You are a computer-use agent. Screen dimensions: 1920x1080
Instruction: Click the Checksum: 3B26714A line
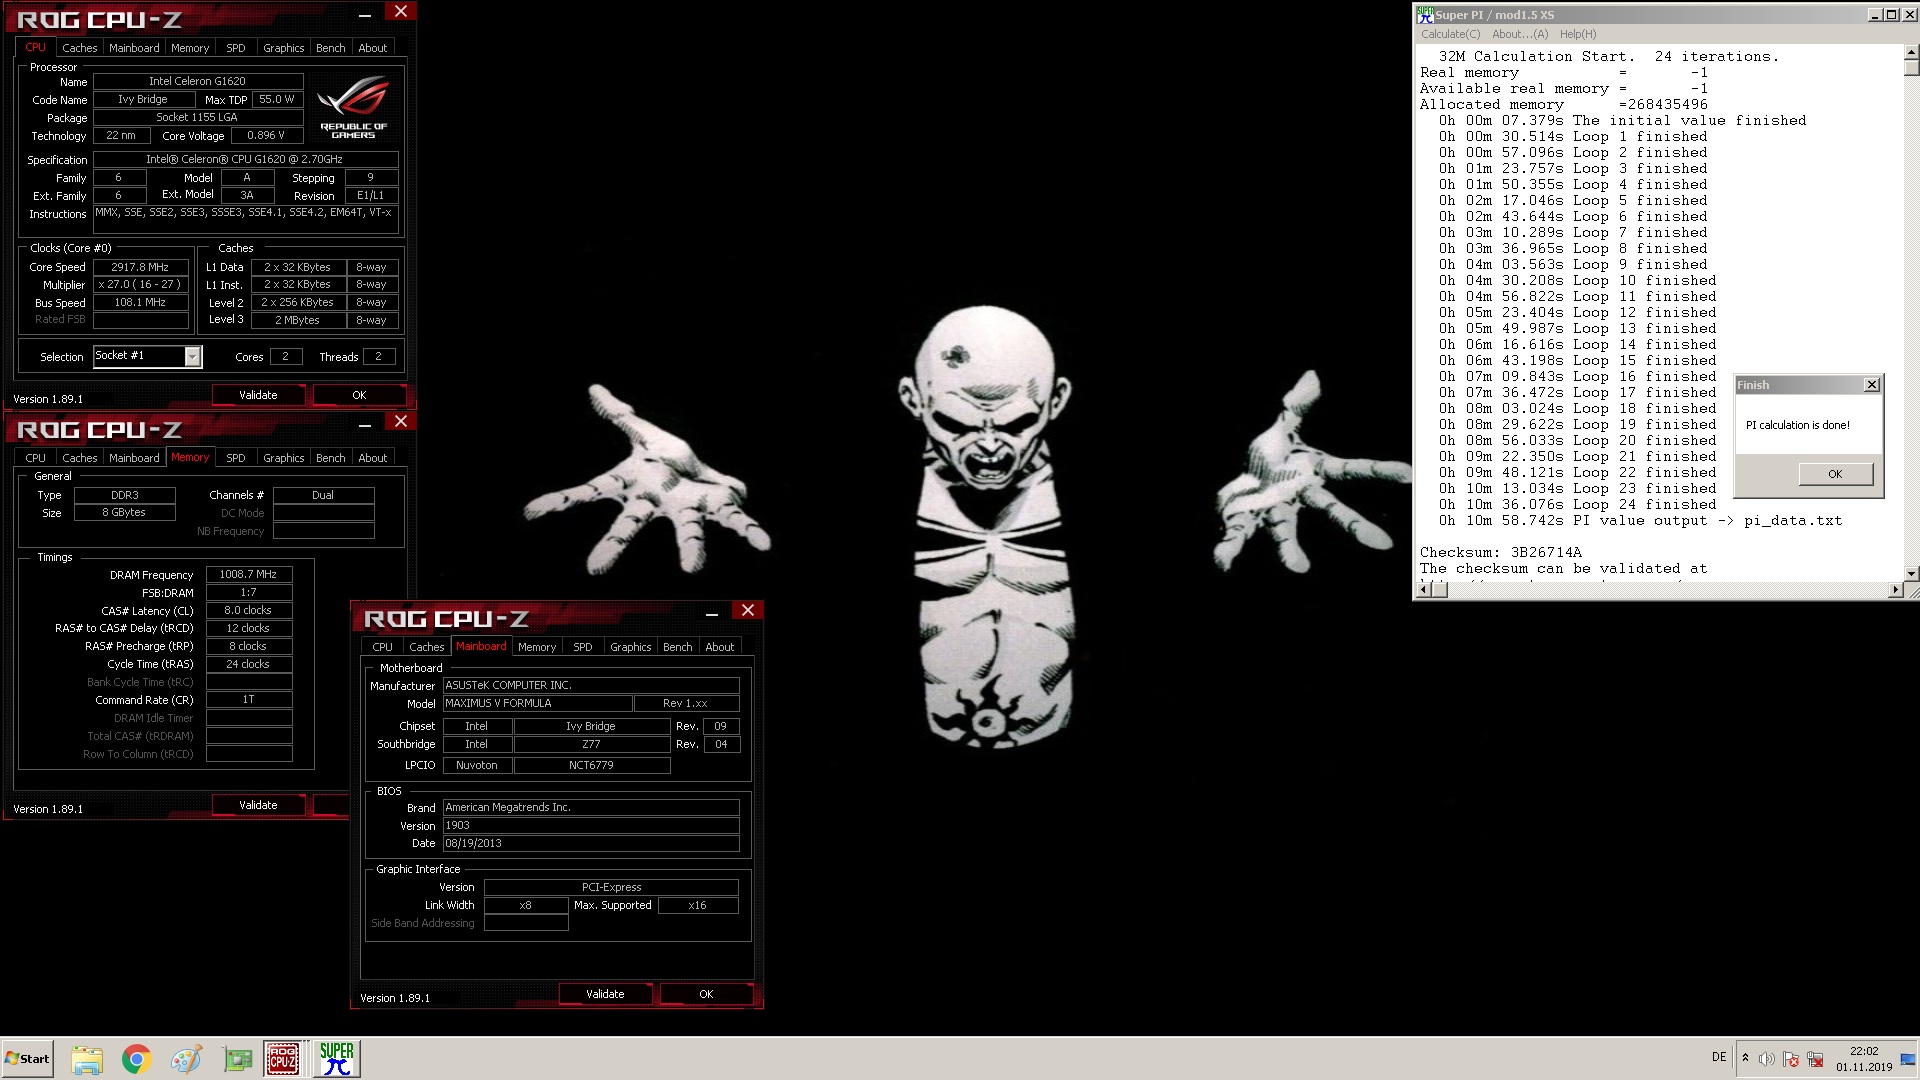click(1500, 552)
